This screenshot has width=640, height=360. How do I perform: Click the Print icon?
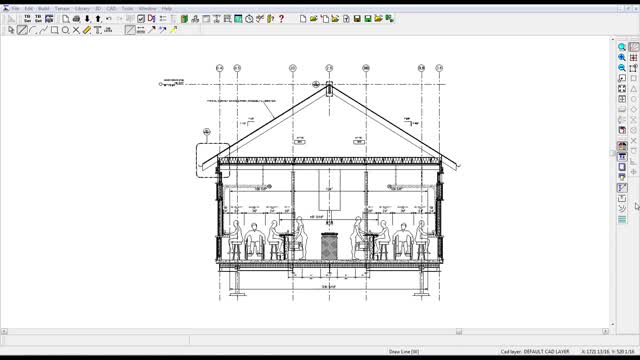point(76,19)
